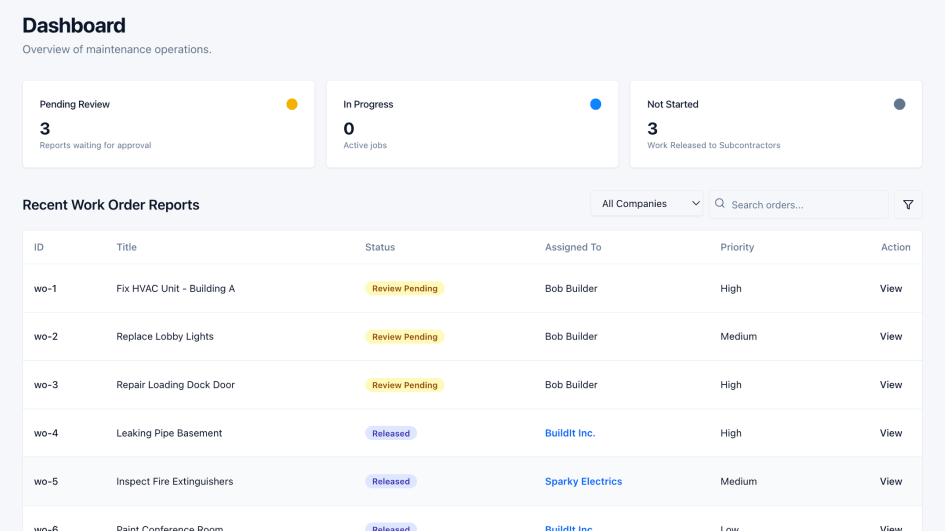Click the 'Active jobs' caption
The width and height of the screenshot is (945, 531).
pyautogui.click(x=365, y=145)
